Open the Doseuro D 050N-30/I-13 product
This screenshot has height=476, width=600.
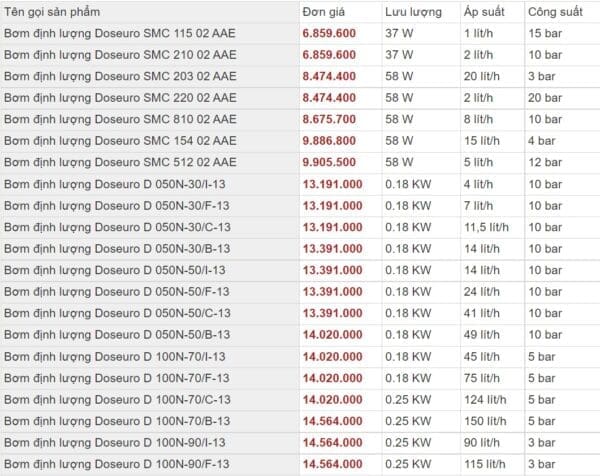(x=116, y=184)
